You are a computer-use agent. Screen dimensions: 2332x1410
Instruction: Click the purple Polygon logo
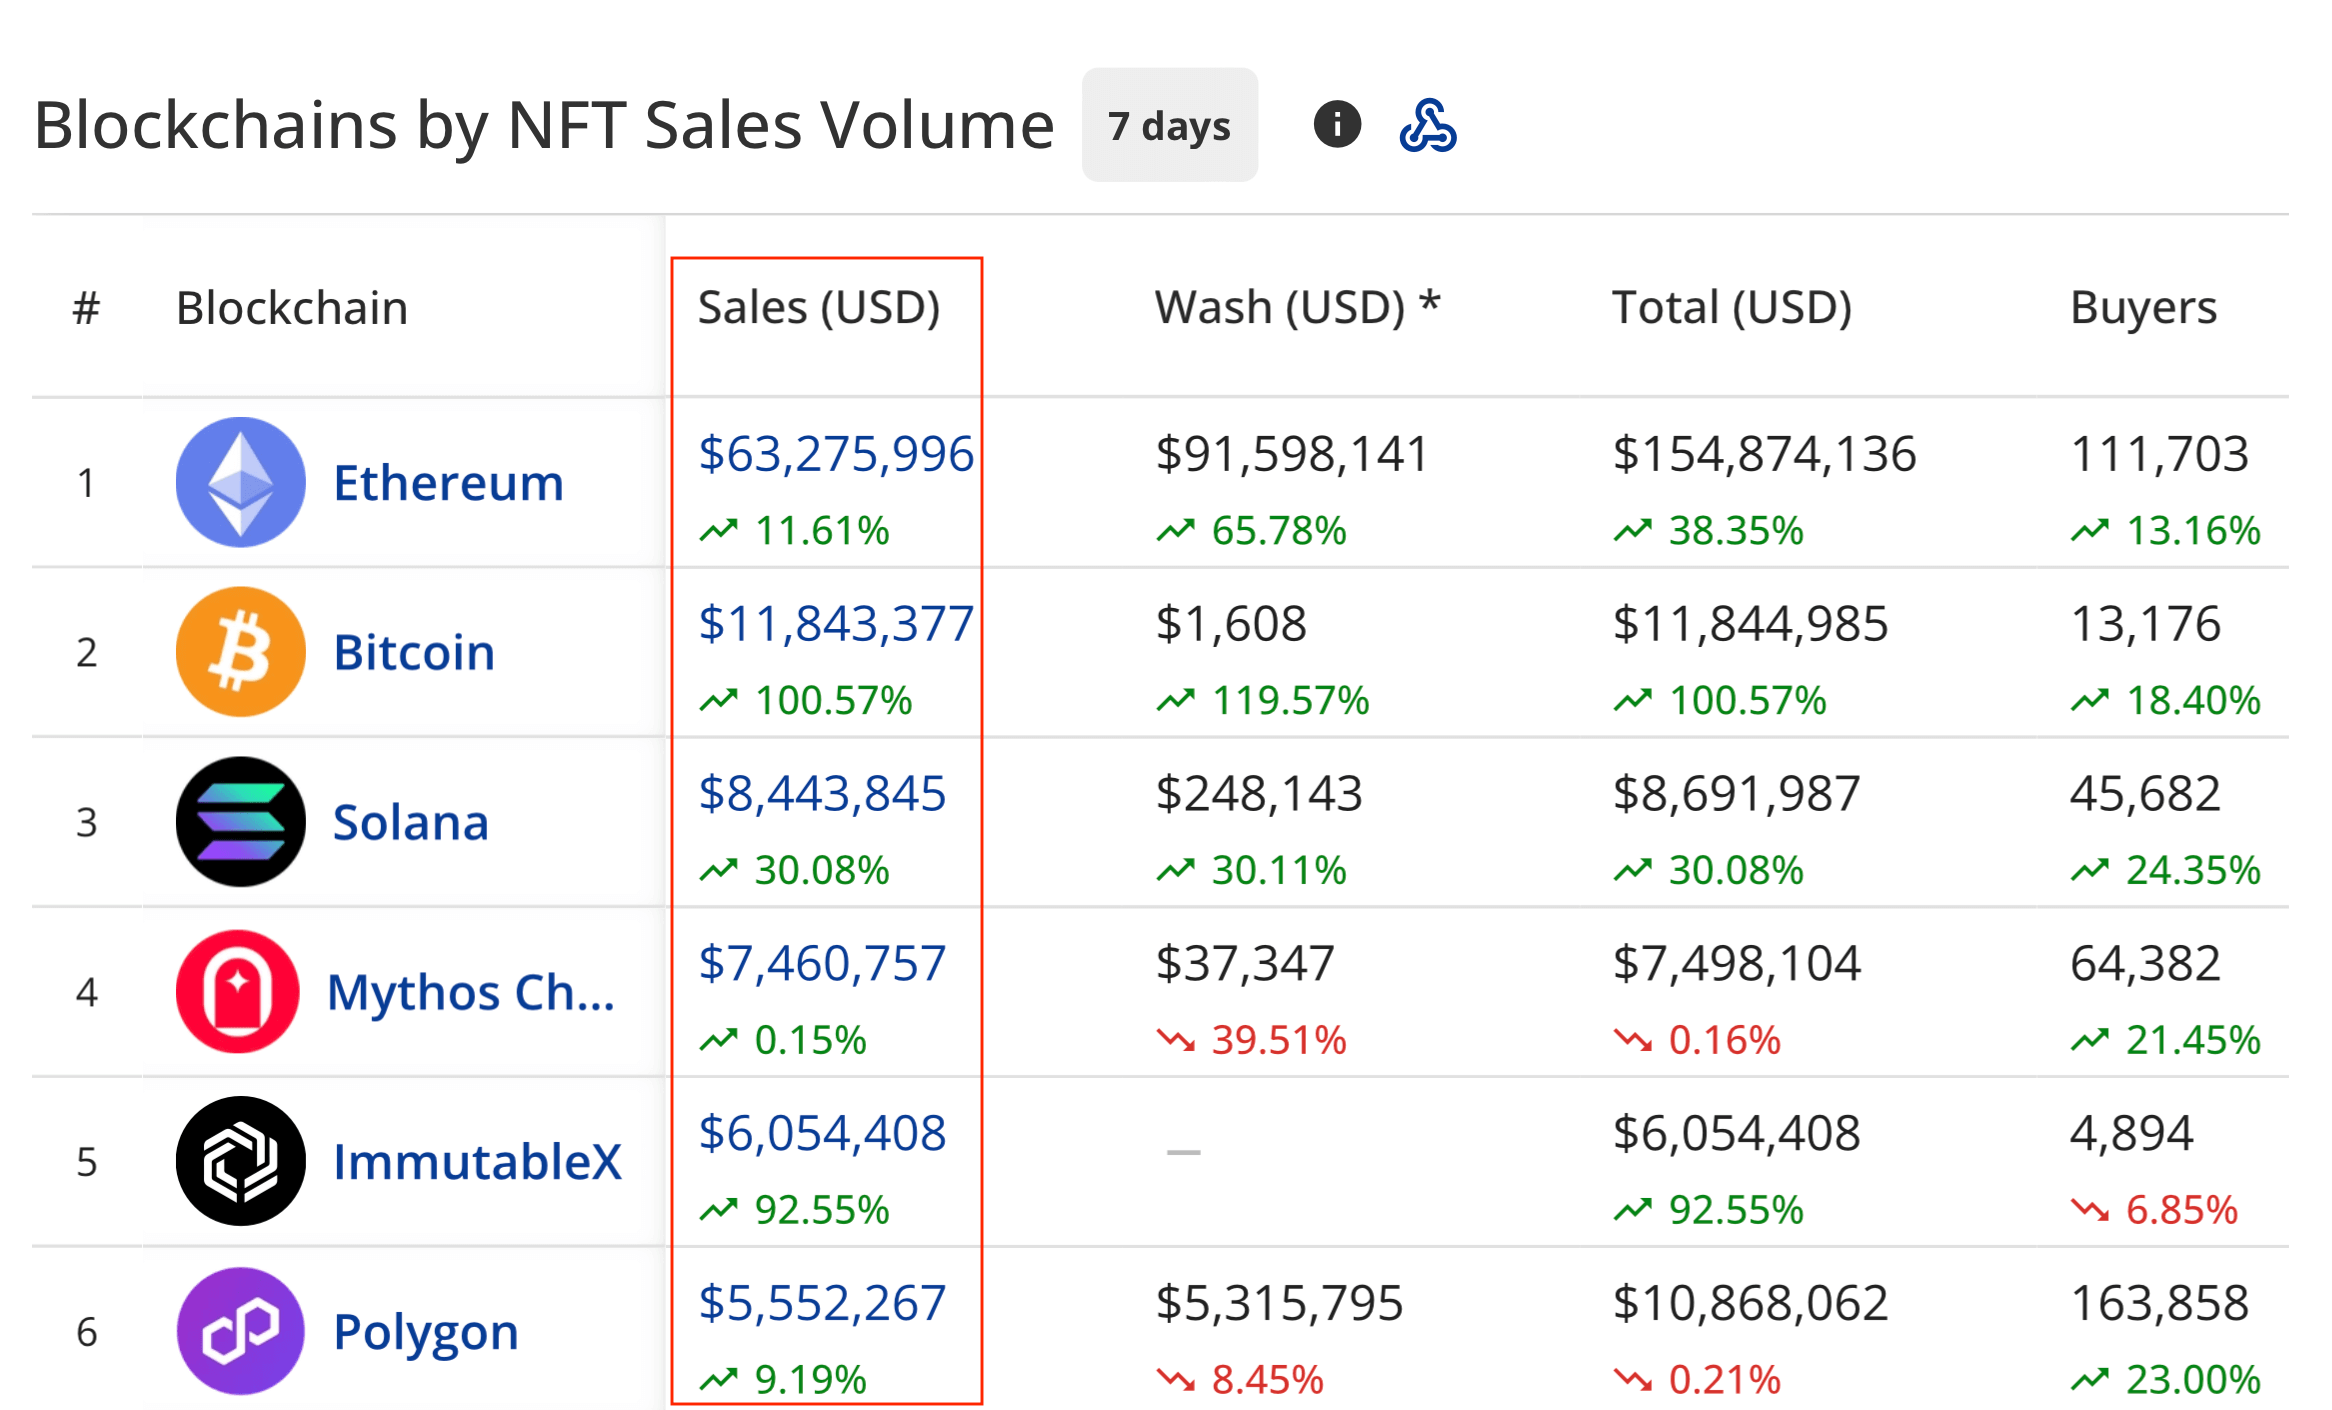coord(240,1331)
